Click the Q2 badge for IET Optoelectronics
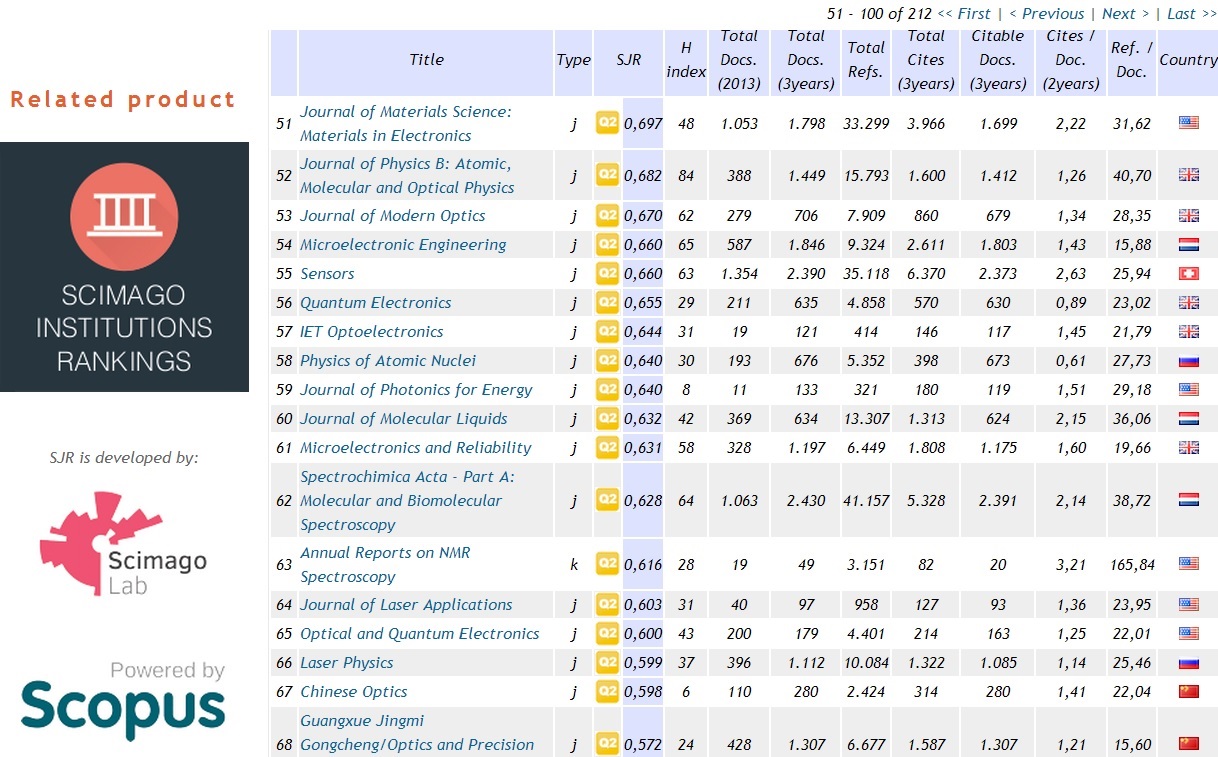Screen dimensions: 1218x757 [x=608, y=331]
